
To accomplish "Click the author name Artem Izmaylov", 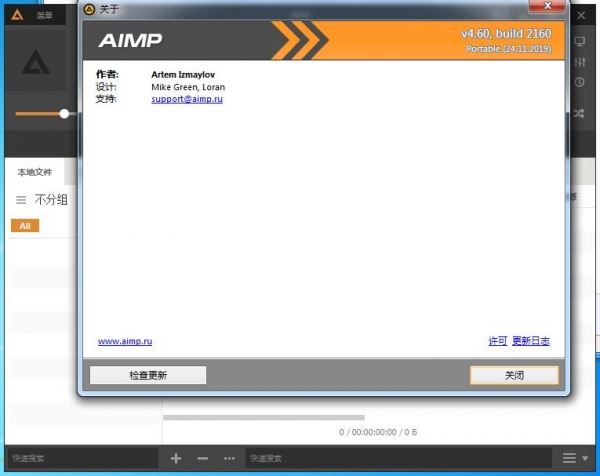I will (183, 75).
